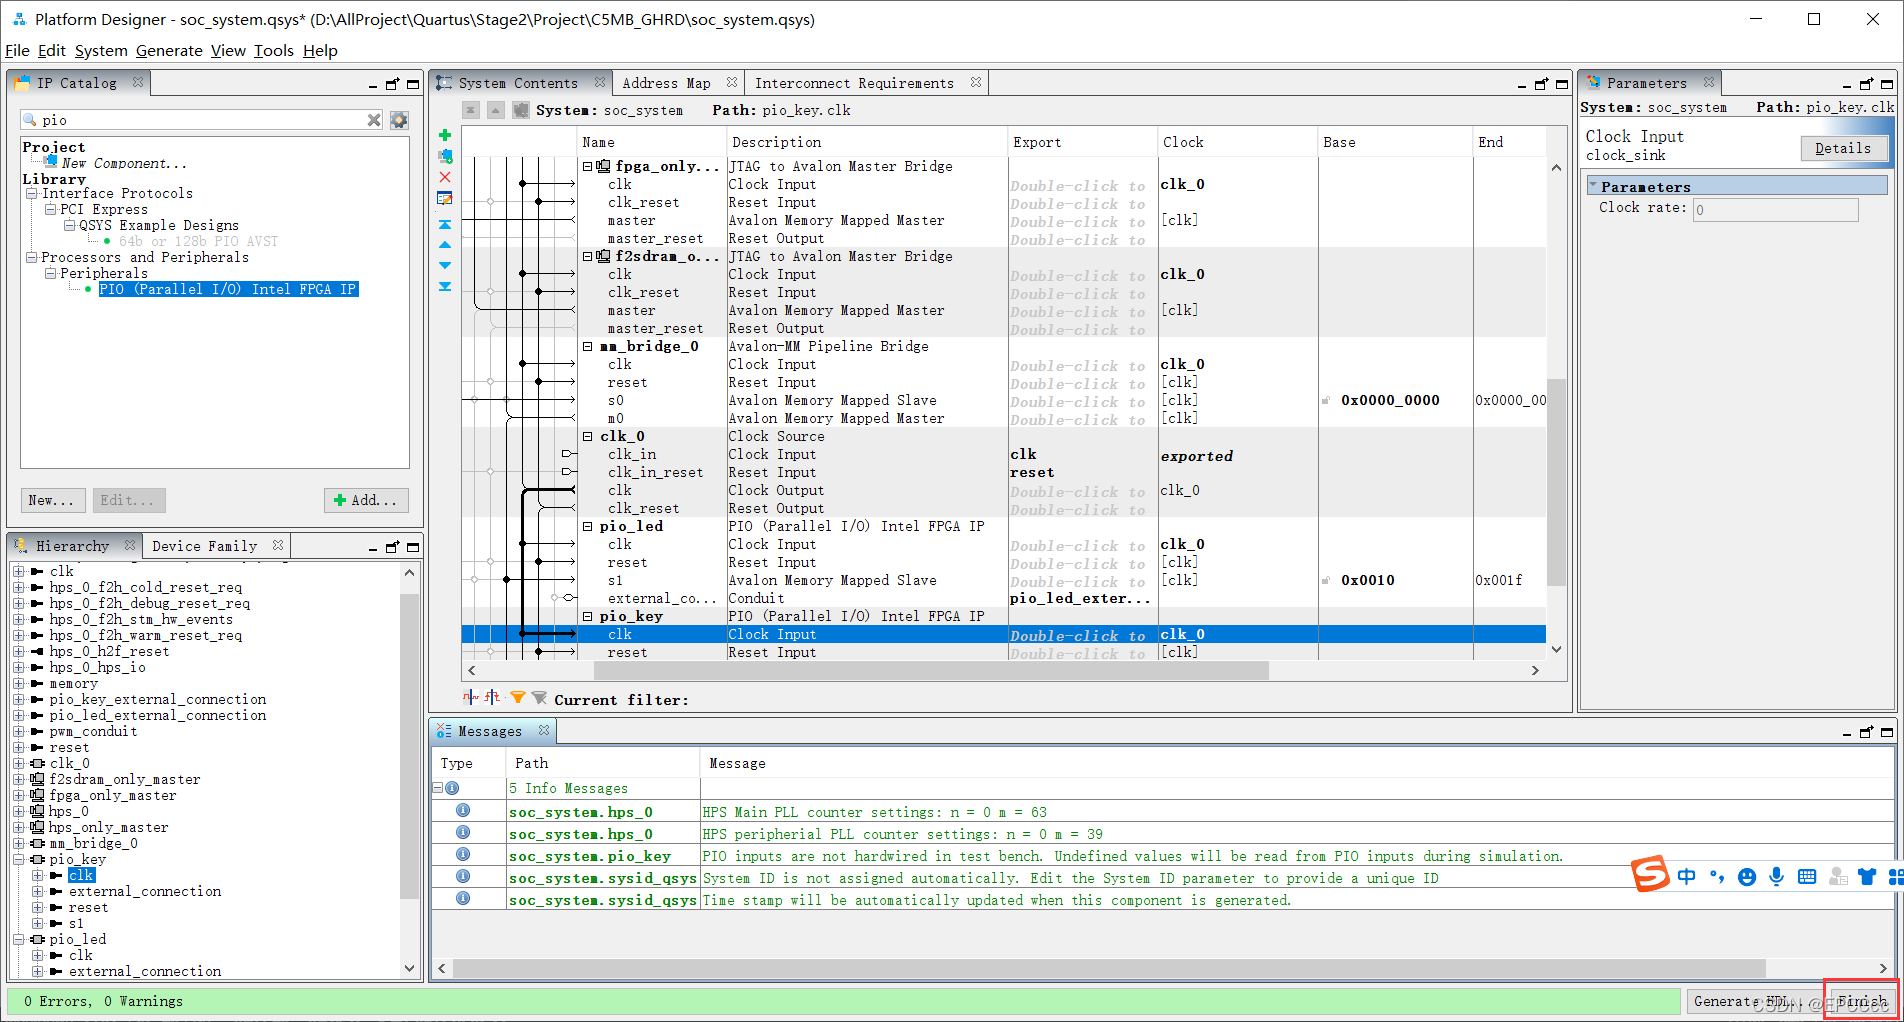Click info icon of the pio_key message row
Screen dimensions: 1904x1022
coord(463,855)
